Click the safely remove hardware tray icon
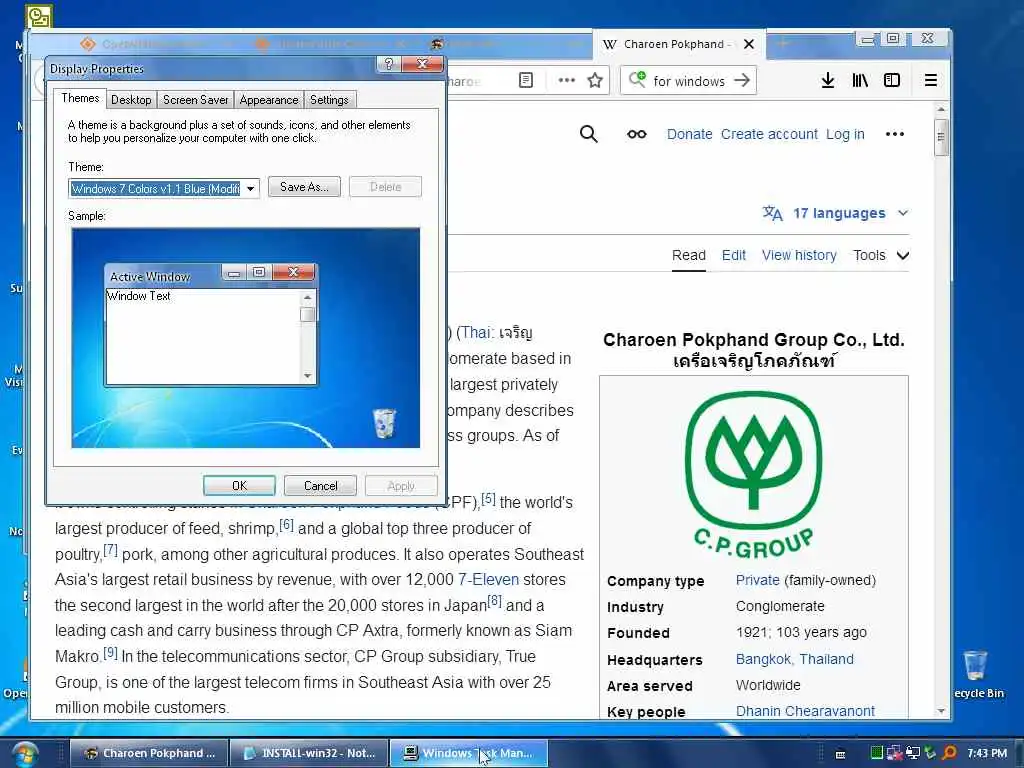1024x768 pixels. [x=931, y=753]
